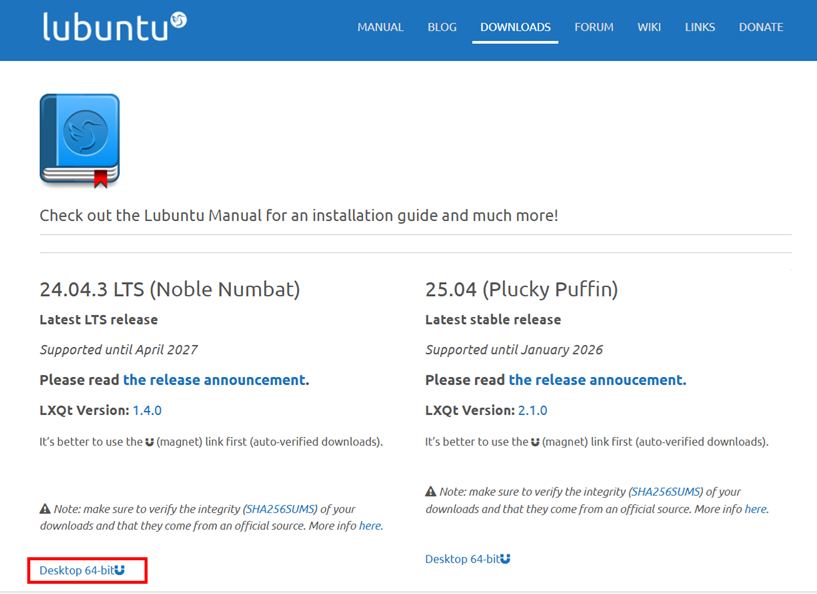The height and width of the screenshot is (594, 817).
Task: Open the Plucky Puffin release annoucement link
Action: click(x=598, y=380)
